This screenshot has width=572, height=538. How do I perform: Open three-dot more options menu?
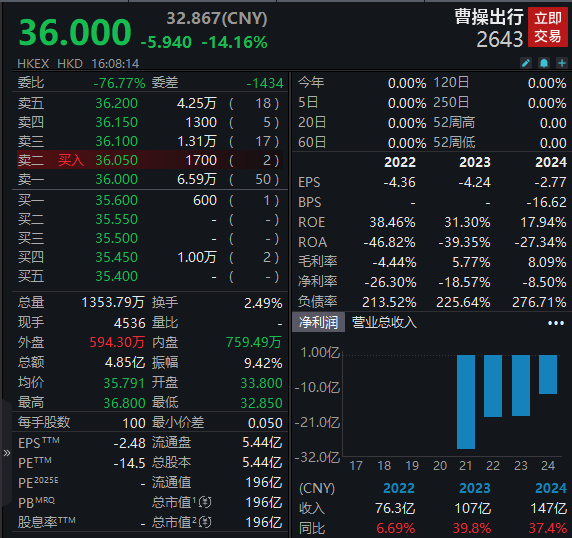pos(556,323)
